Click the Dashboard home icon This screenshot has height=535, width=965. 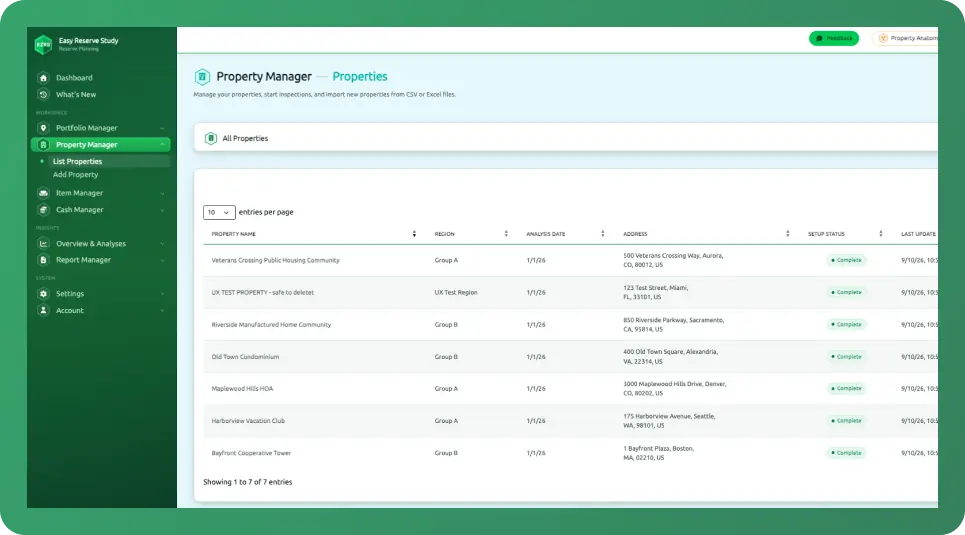point(43,78)
